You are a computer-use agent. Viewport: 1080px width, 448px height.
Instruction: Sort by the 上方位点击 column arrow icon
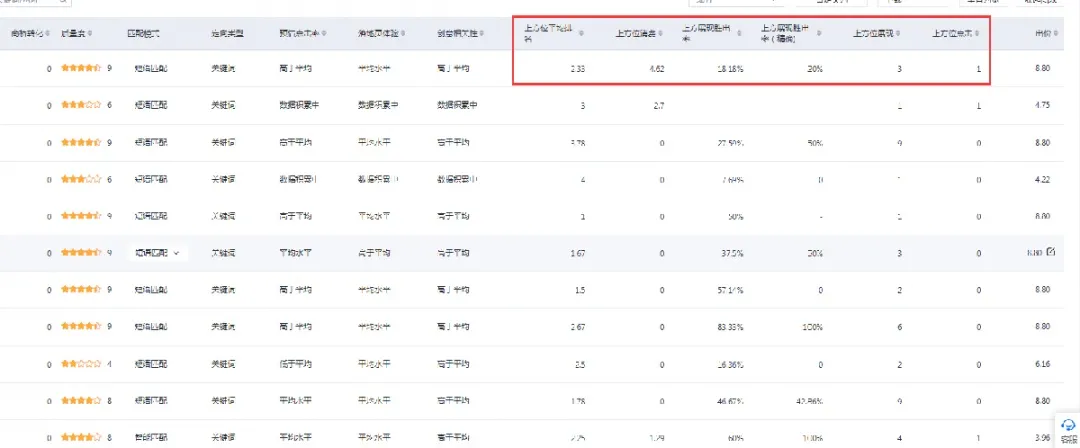977,33
